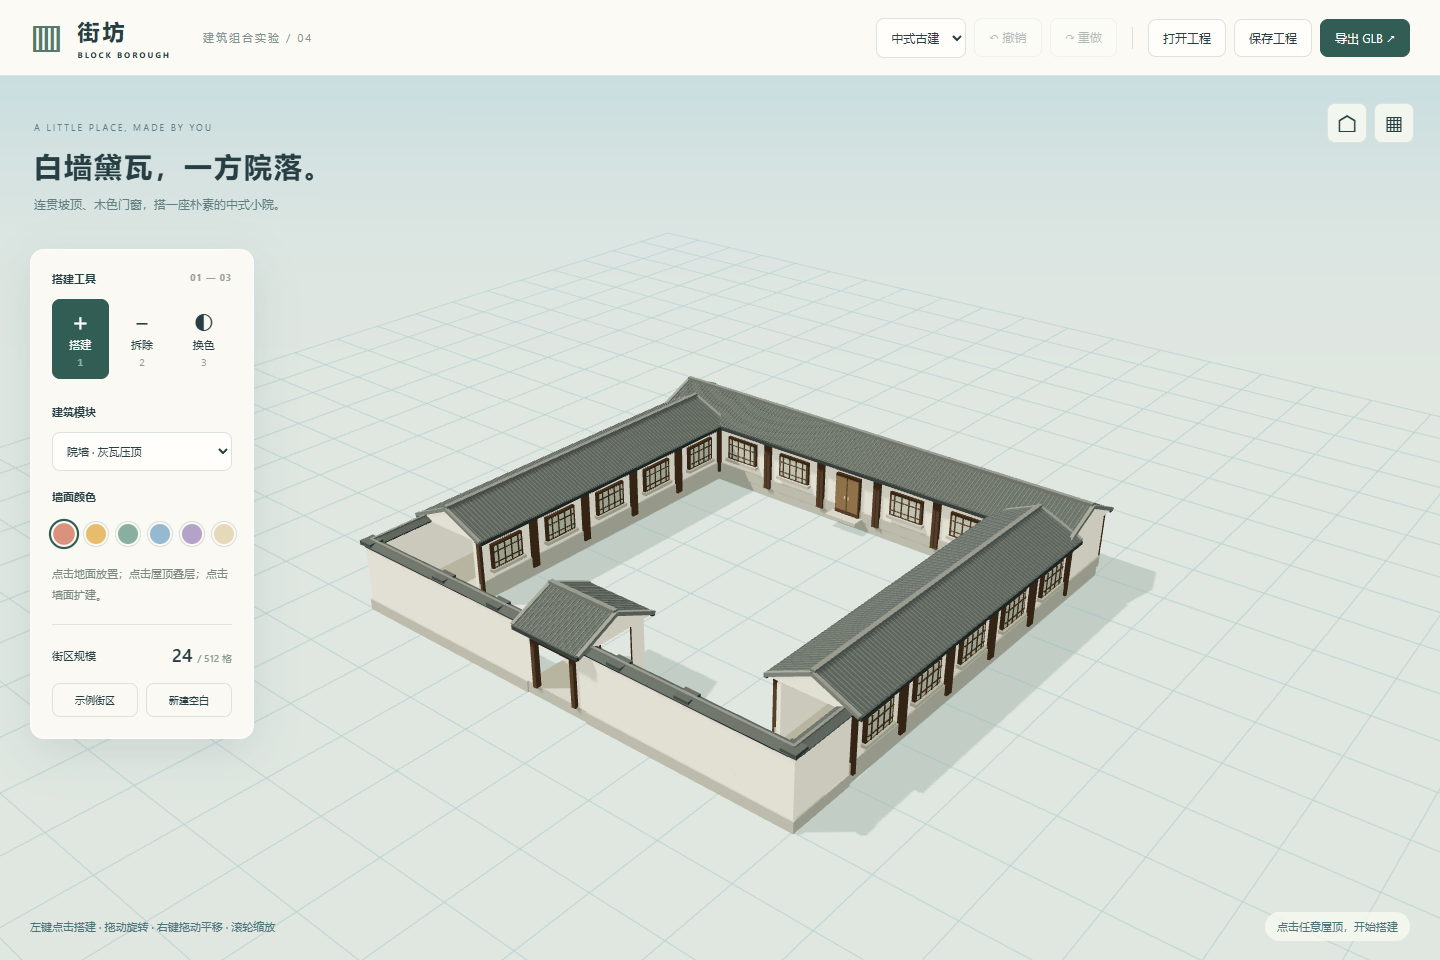Image resolution: width=1440 pixels, height=960 pixels.
Task: Pick the beige wall color swatch
Action: (x=224, y=534)
